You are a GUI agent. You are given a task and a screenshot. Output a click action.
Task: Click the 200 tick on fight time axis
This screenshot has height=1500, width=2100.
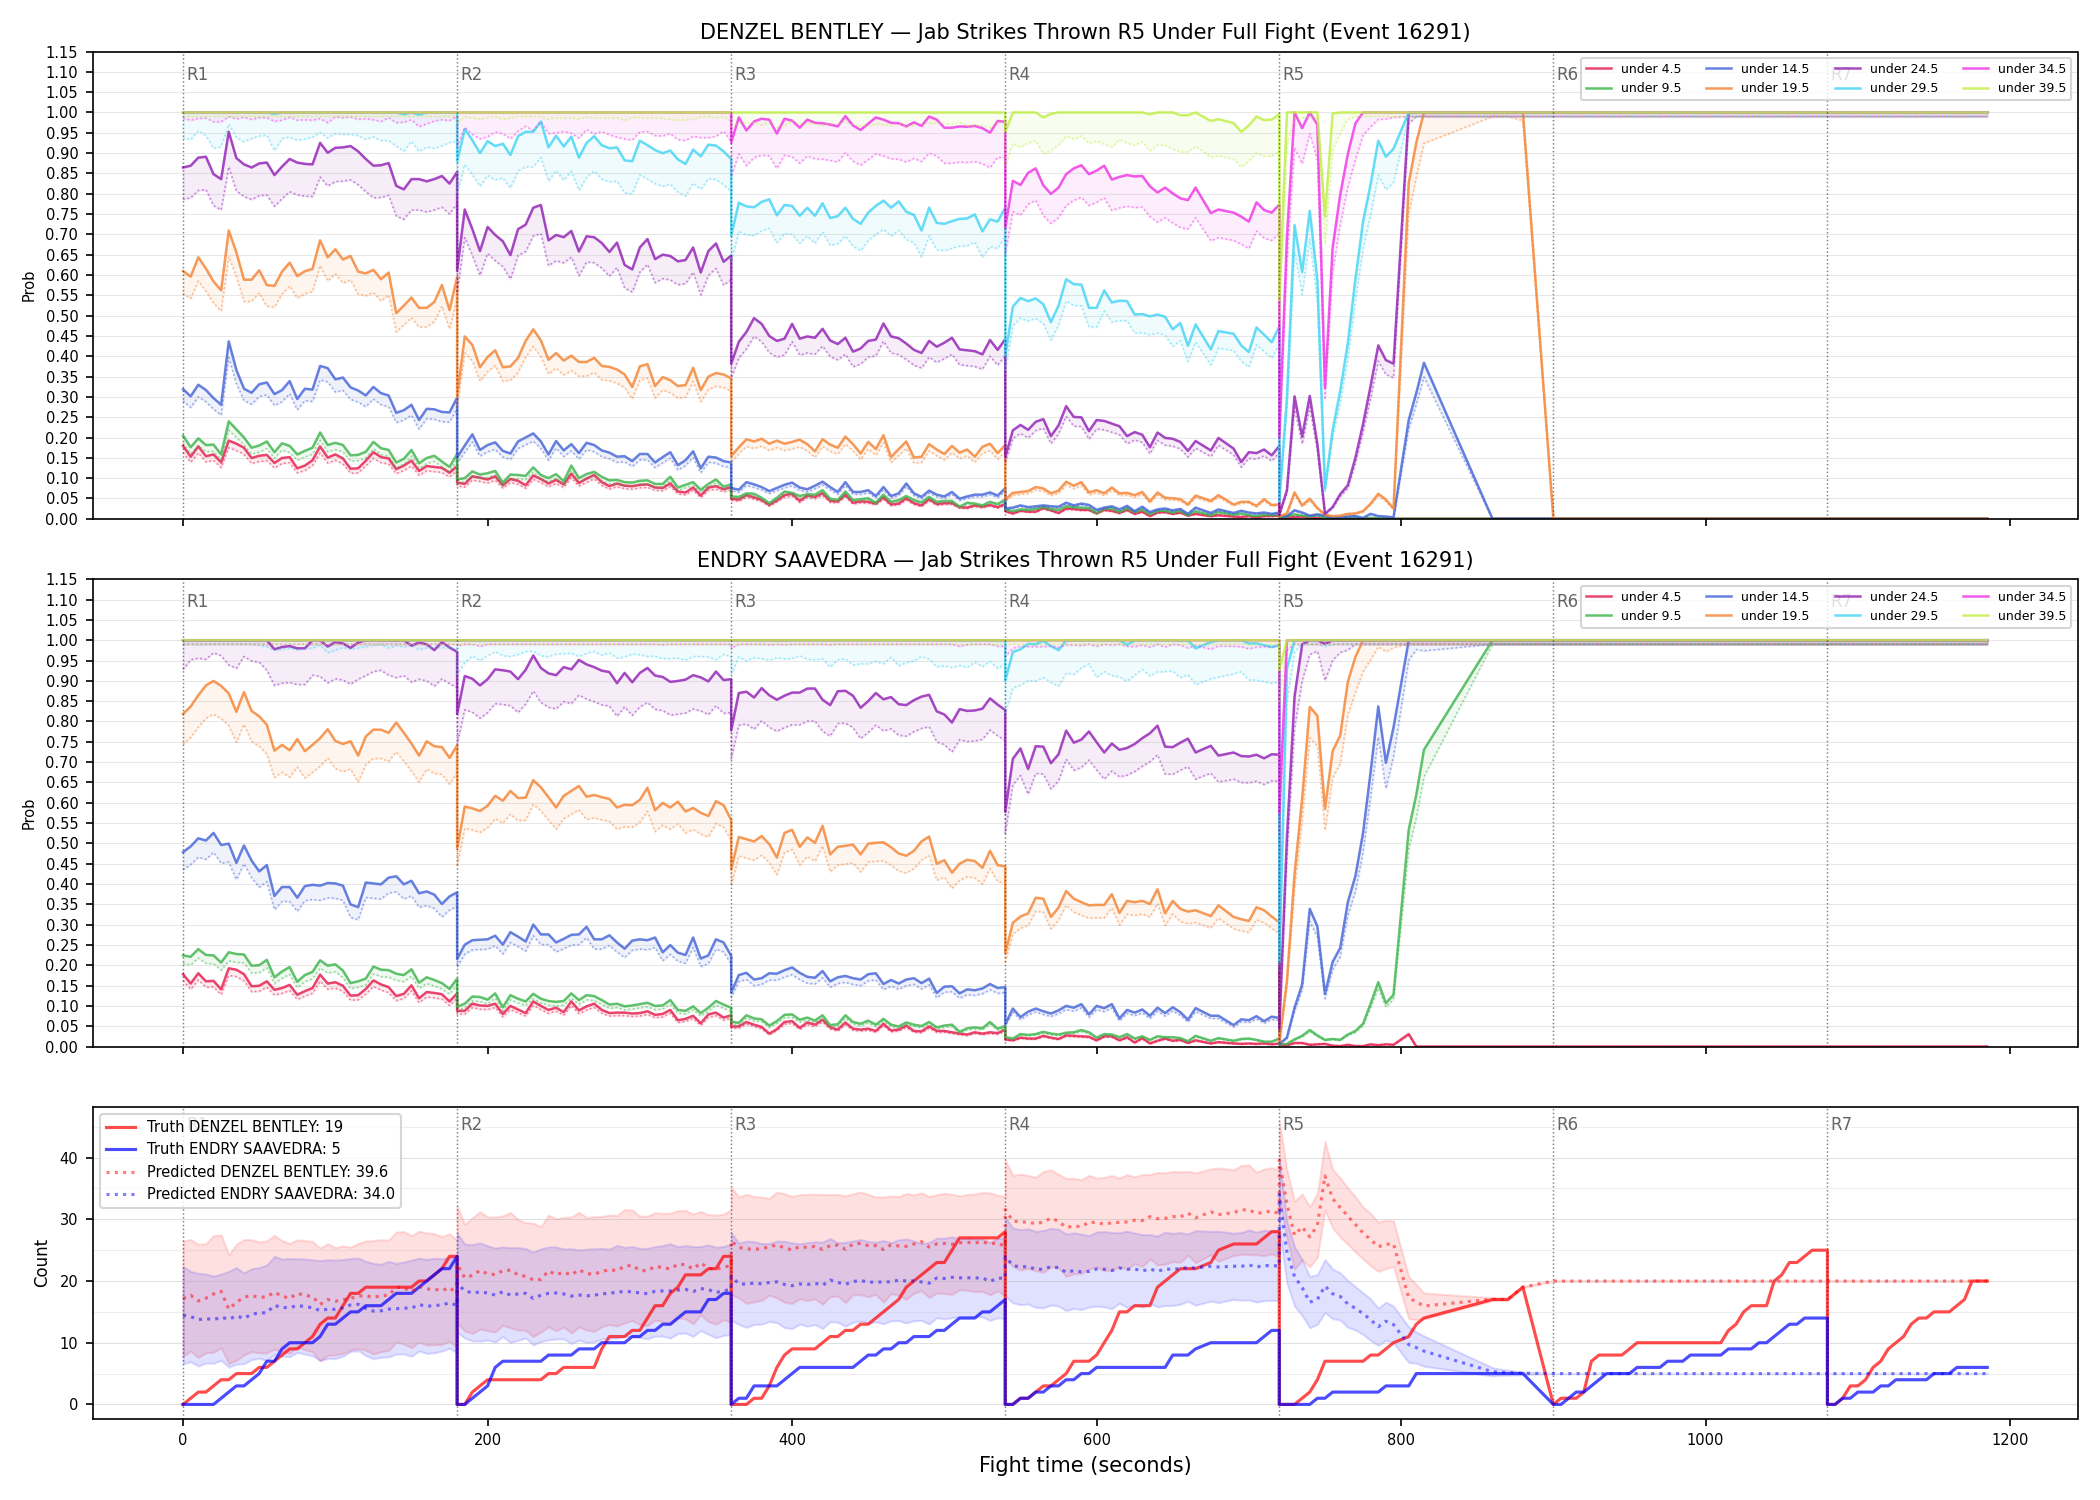click(487, 1439)
